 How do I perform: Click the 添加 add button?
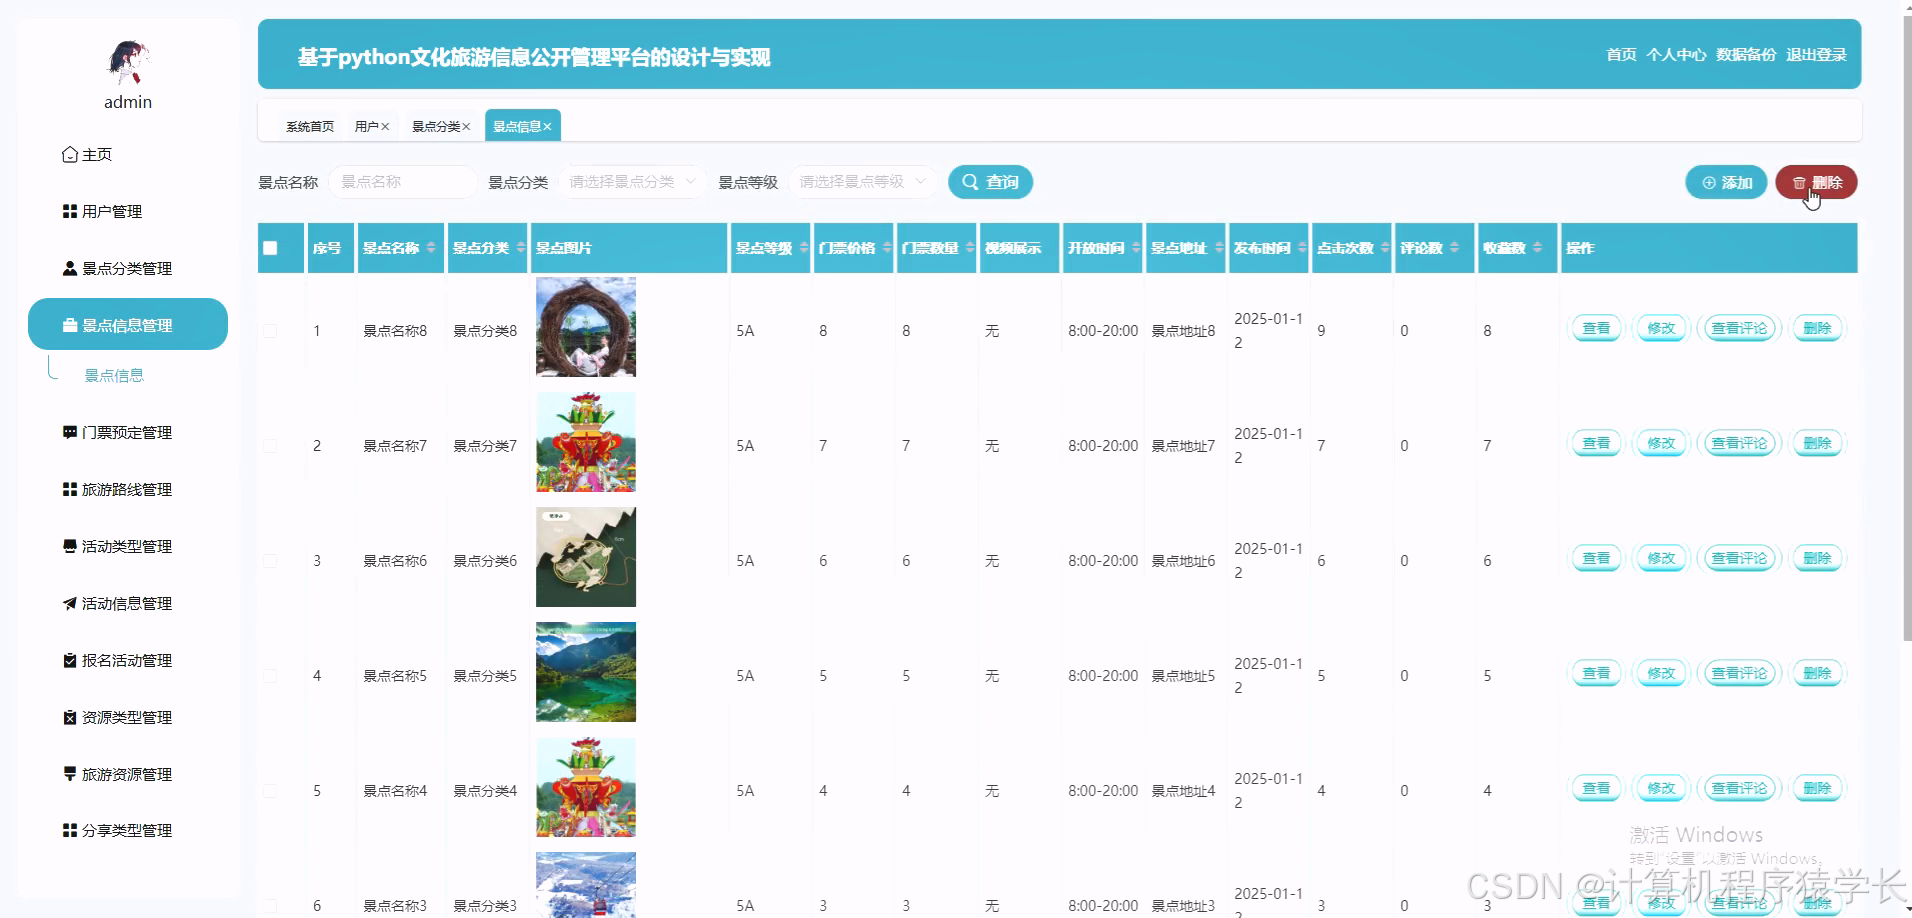(x=1726, y=182)
